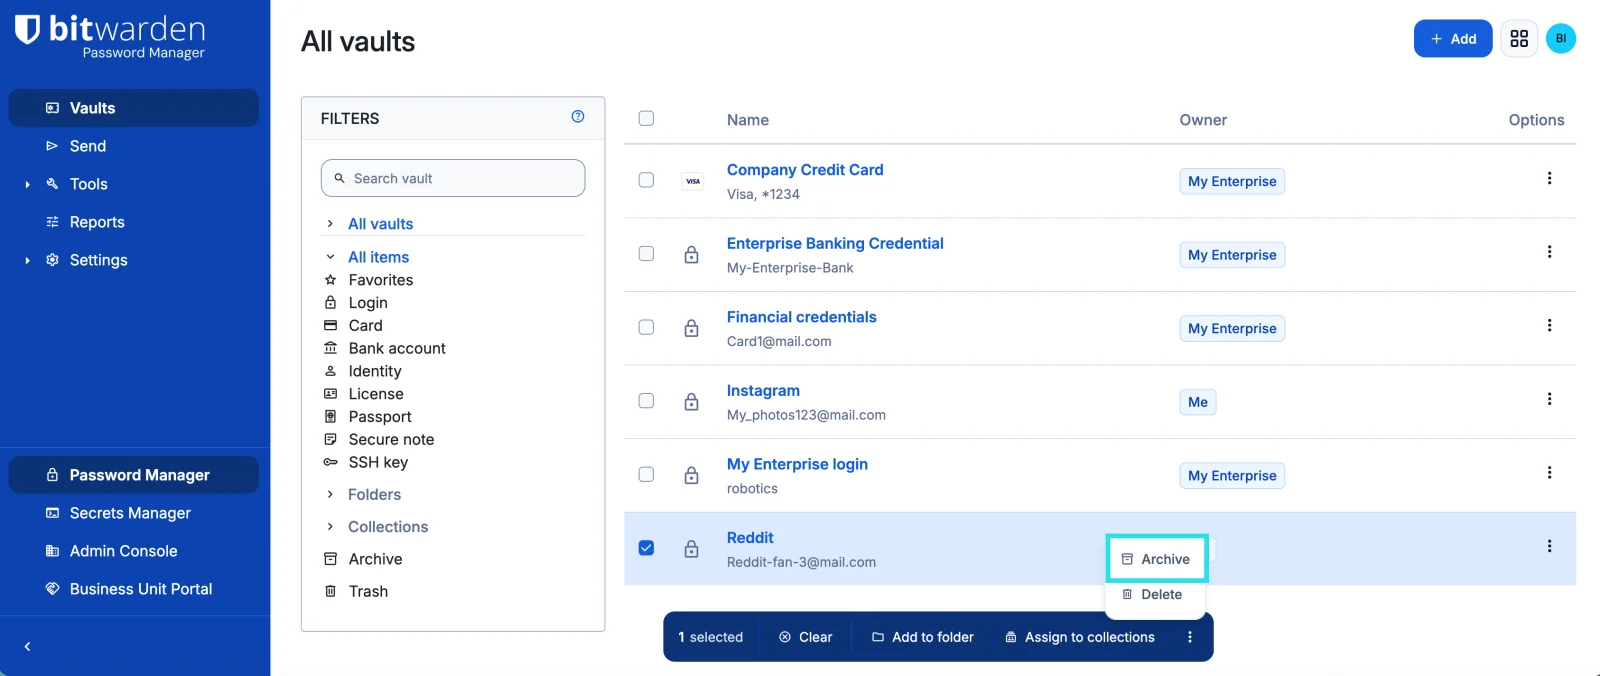Filter by Bank account type
Viewport: 1600px width, 676px height.
[396, 348]
